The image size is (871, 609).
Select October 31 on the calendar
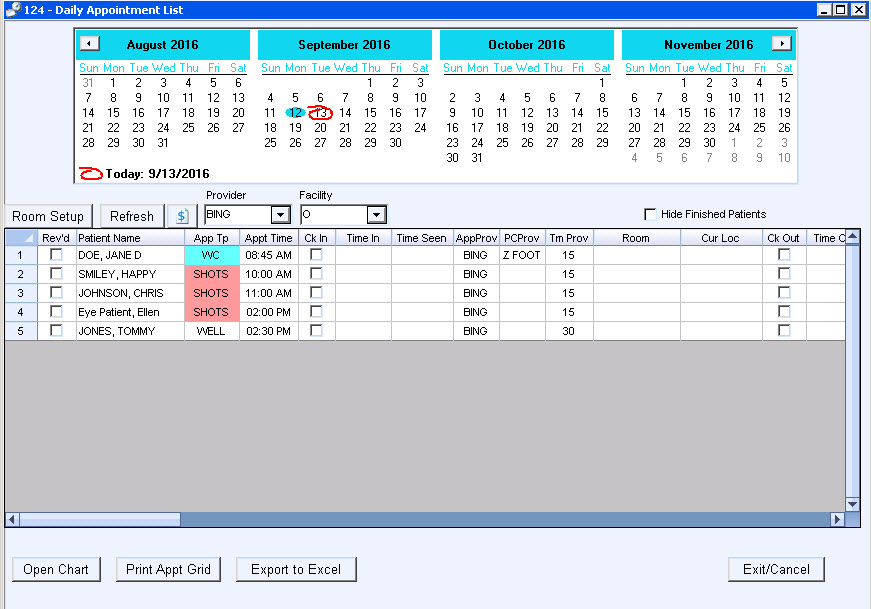click(477, 158)
